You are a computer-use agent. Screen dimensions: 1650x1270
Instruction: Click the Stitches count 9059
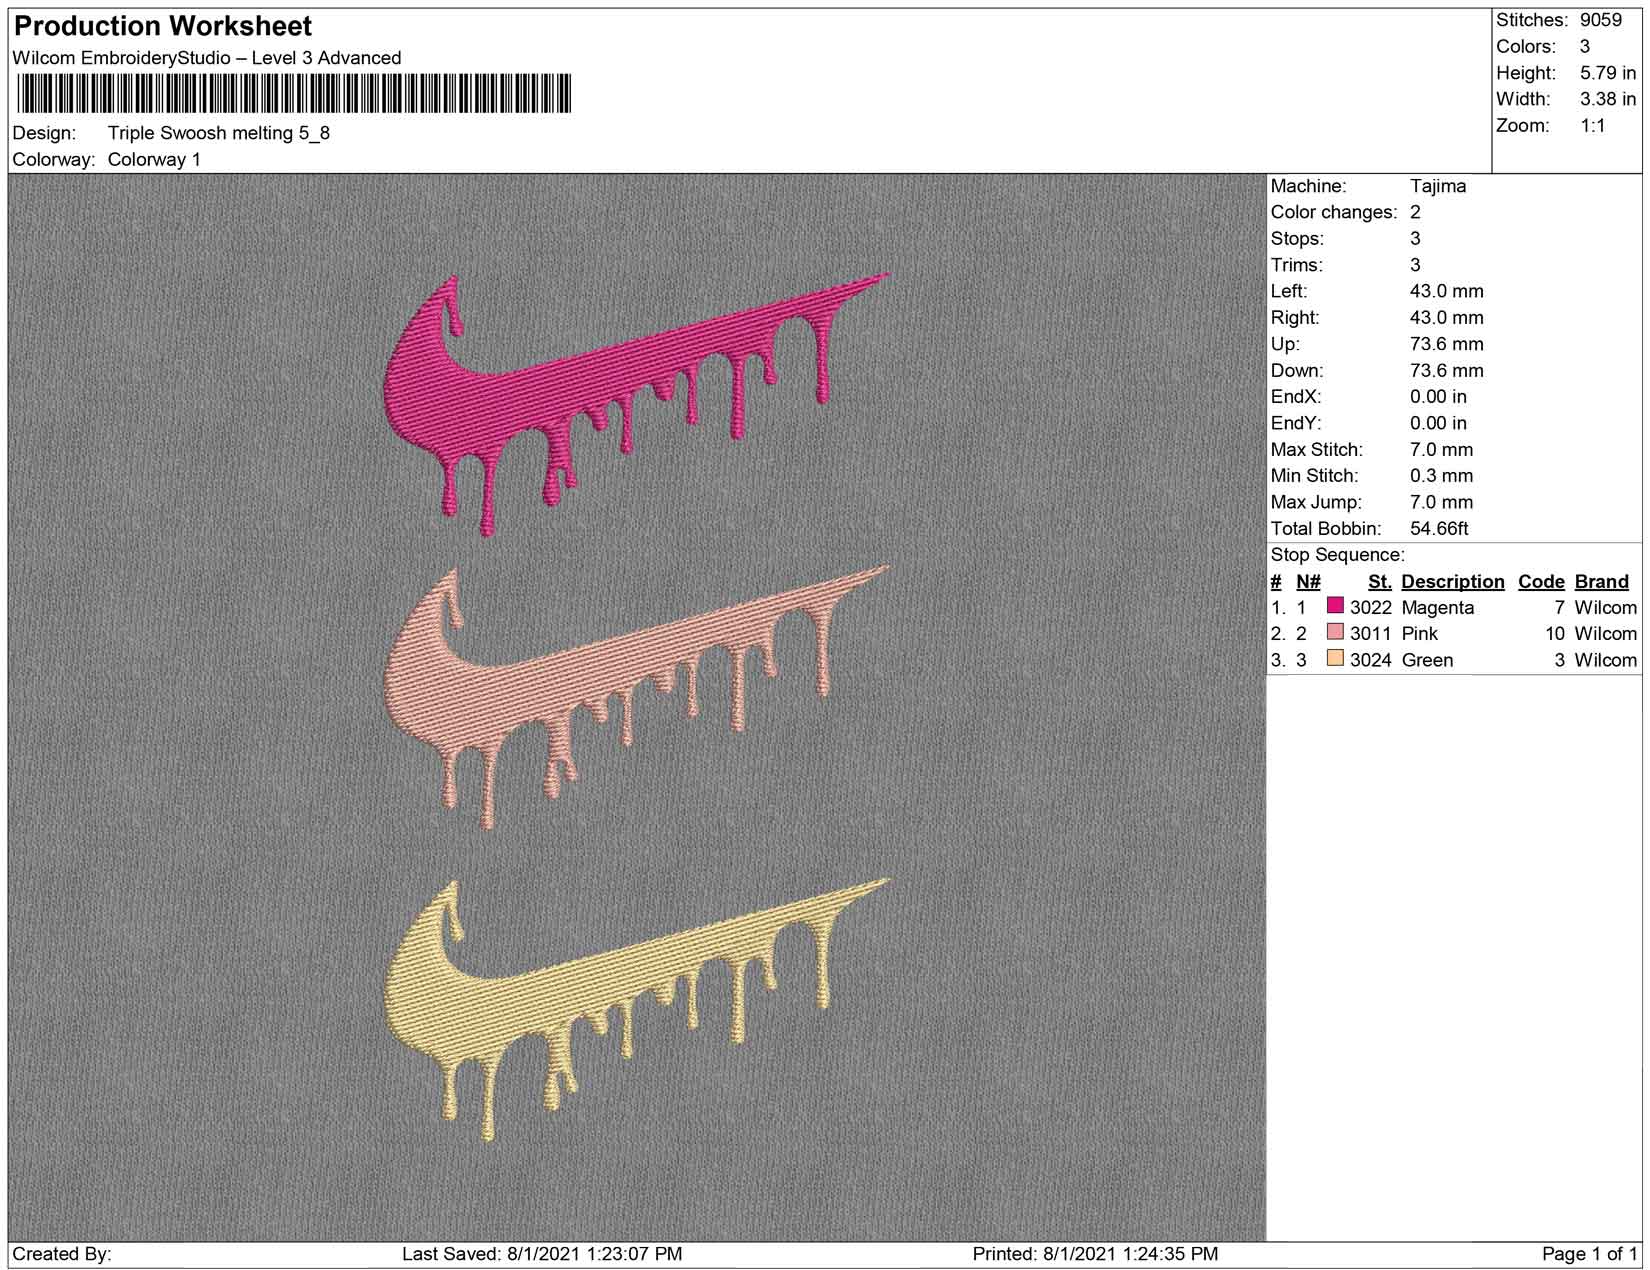(x=1601, y=20)
